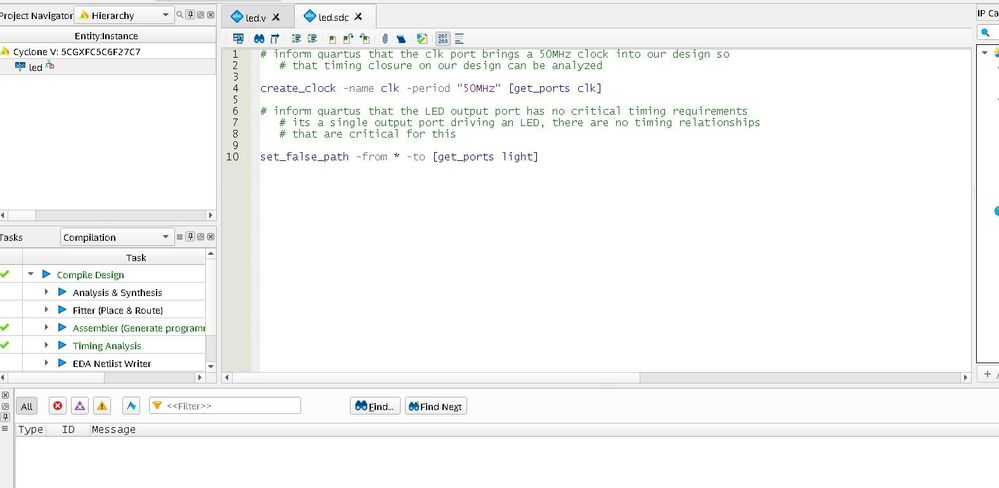
Task: Click the message Filter input field
Action: (230, 406)
